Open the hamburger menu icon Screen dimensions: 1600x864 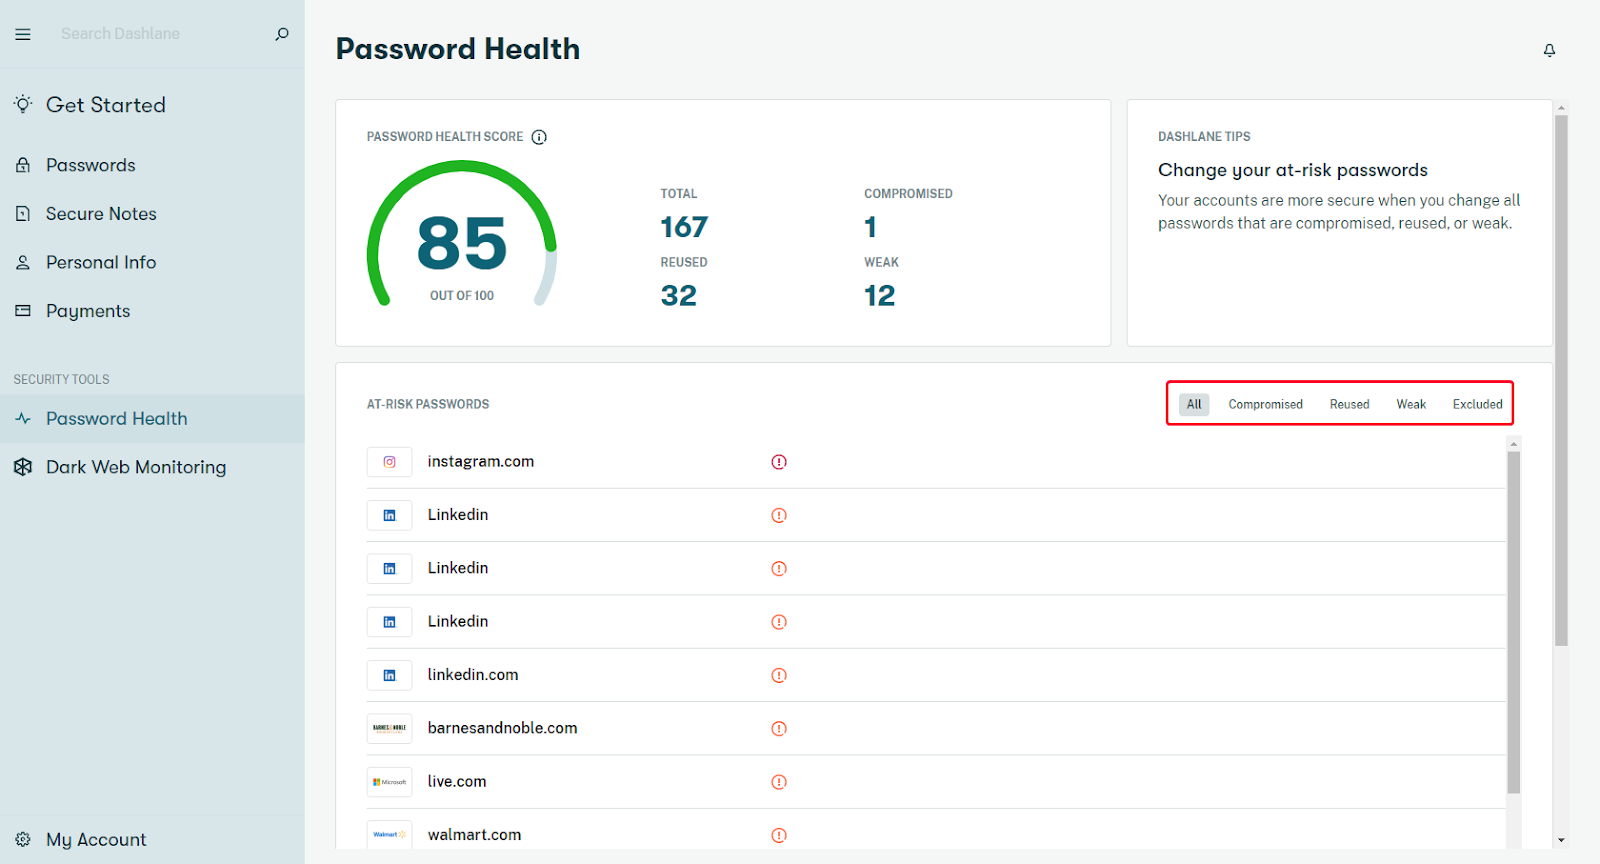point(23,34)
